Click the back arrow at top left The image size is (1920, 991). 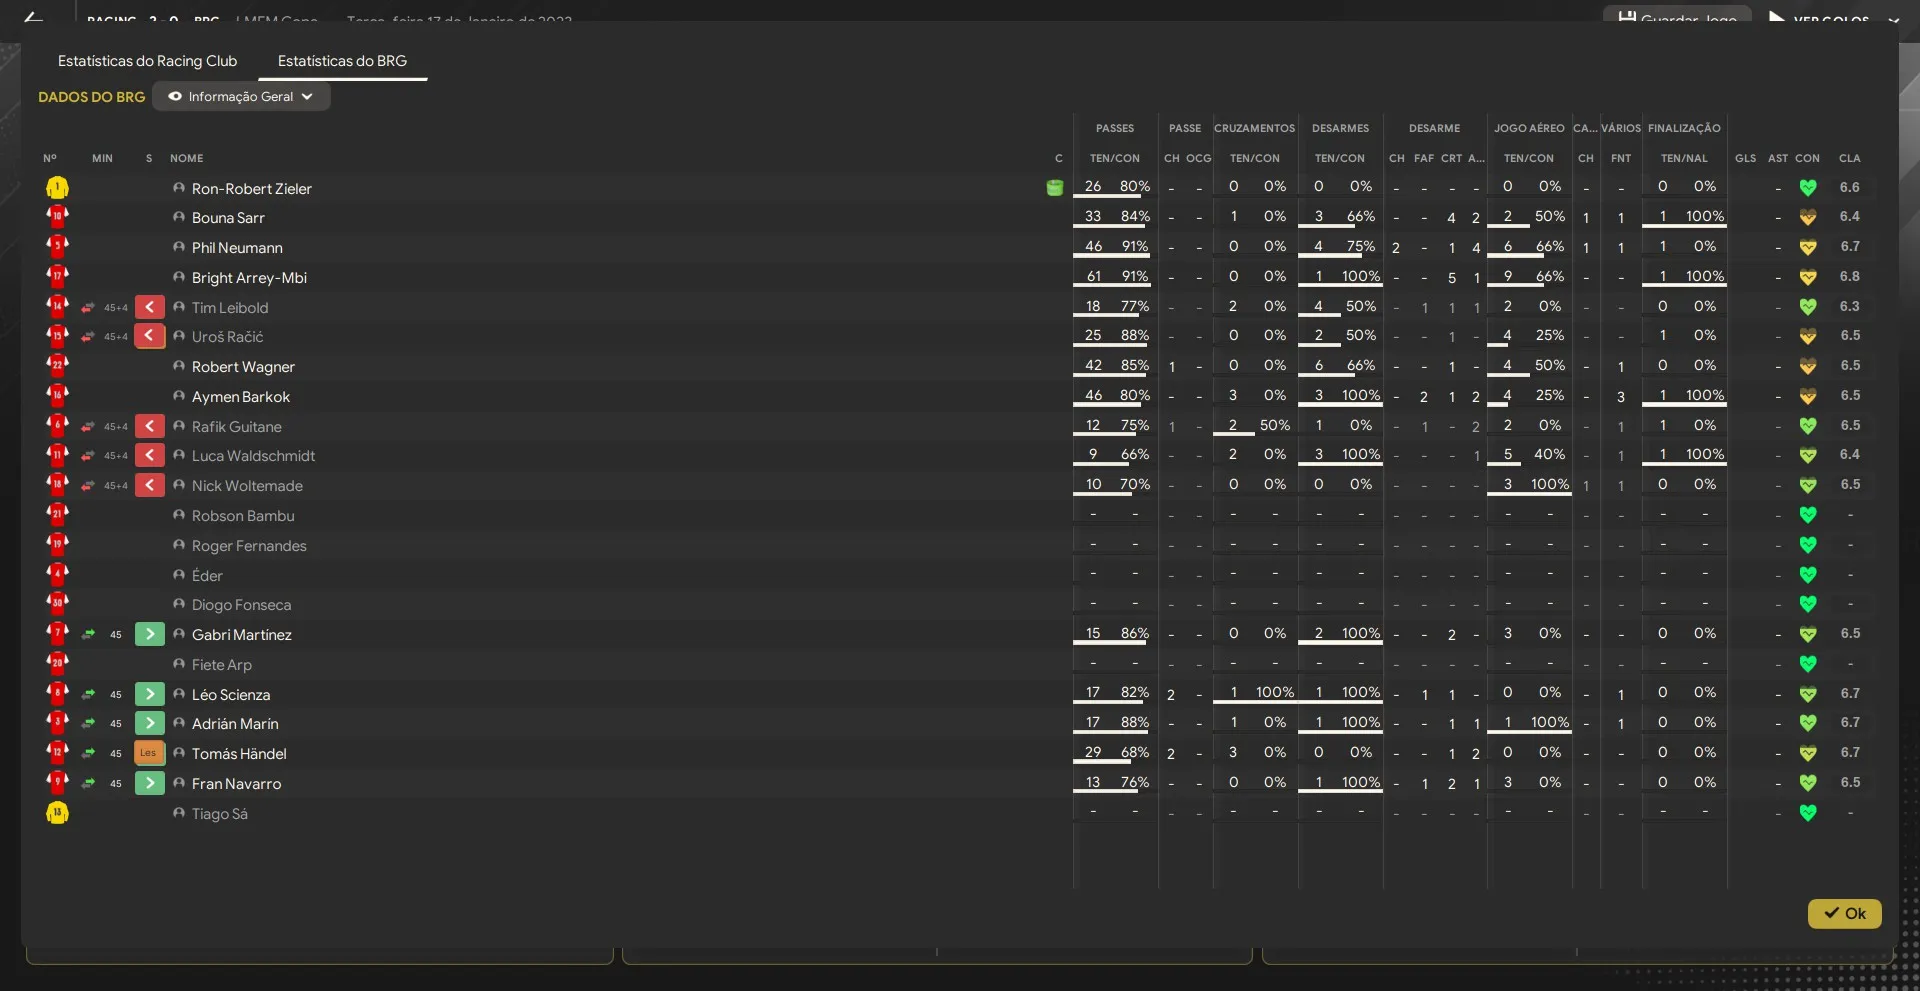point(33,18)
